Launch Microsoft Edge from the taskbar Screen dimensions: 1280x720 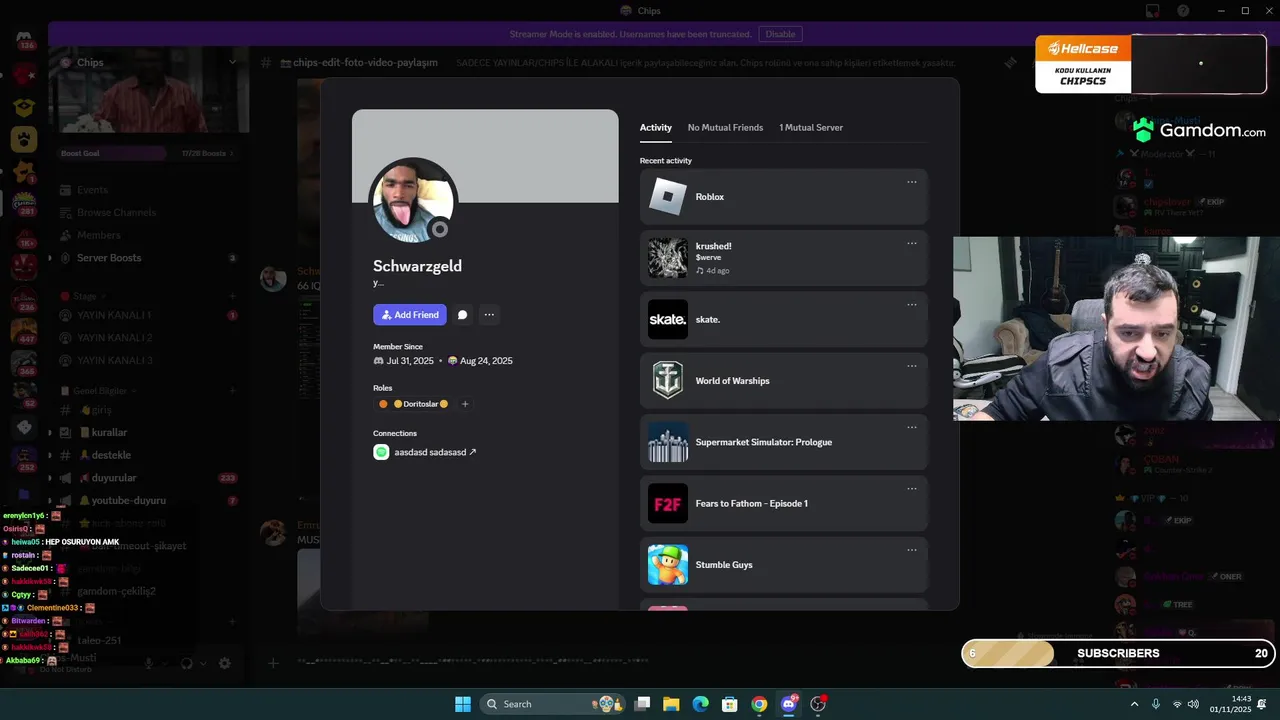[701, 704]
